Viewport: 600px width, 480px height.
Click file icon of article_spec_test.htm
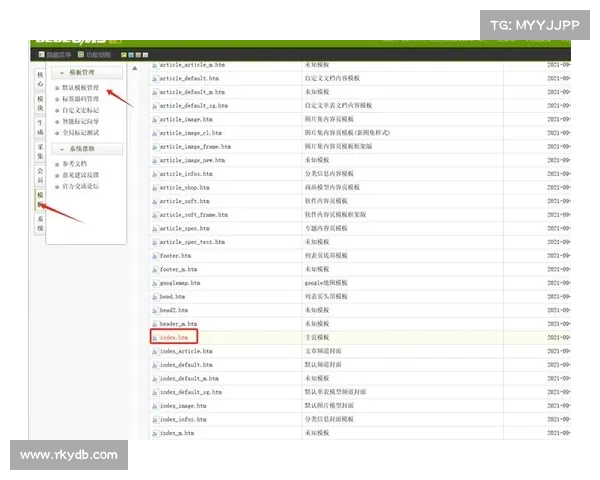[x=155, y=243]
